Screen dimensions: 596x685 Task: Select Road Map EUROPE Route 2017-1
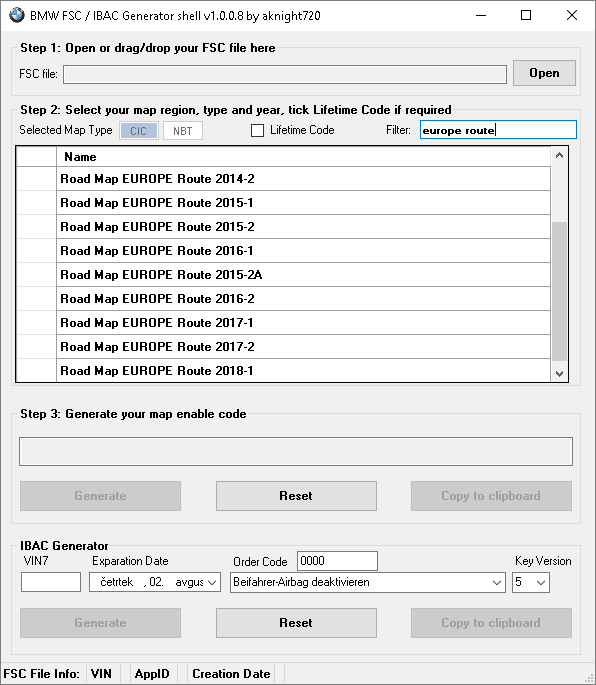tap(303, 323)
